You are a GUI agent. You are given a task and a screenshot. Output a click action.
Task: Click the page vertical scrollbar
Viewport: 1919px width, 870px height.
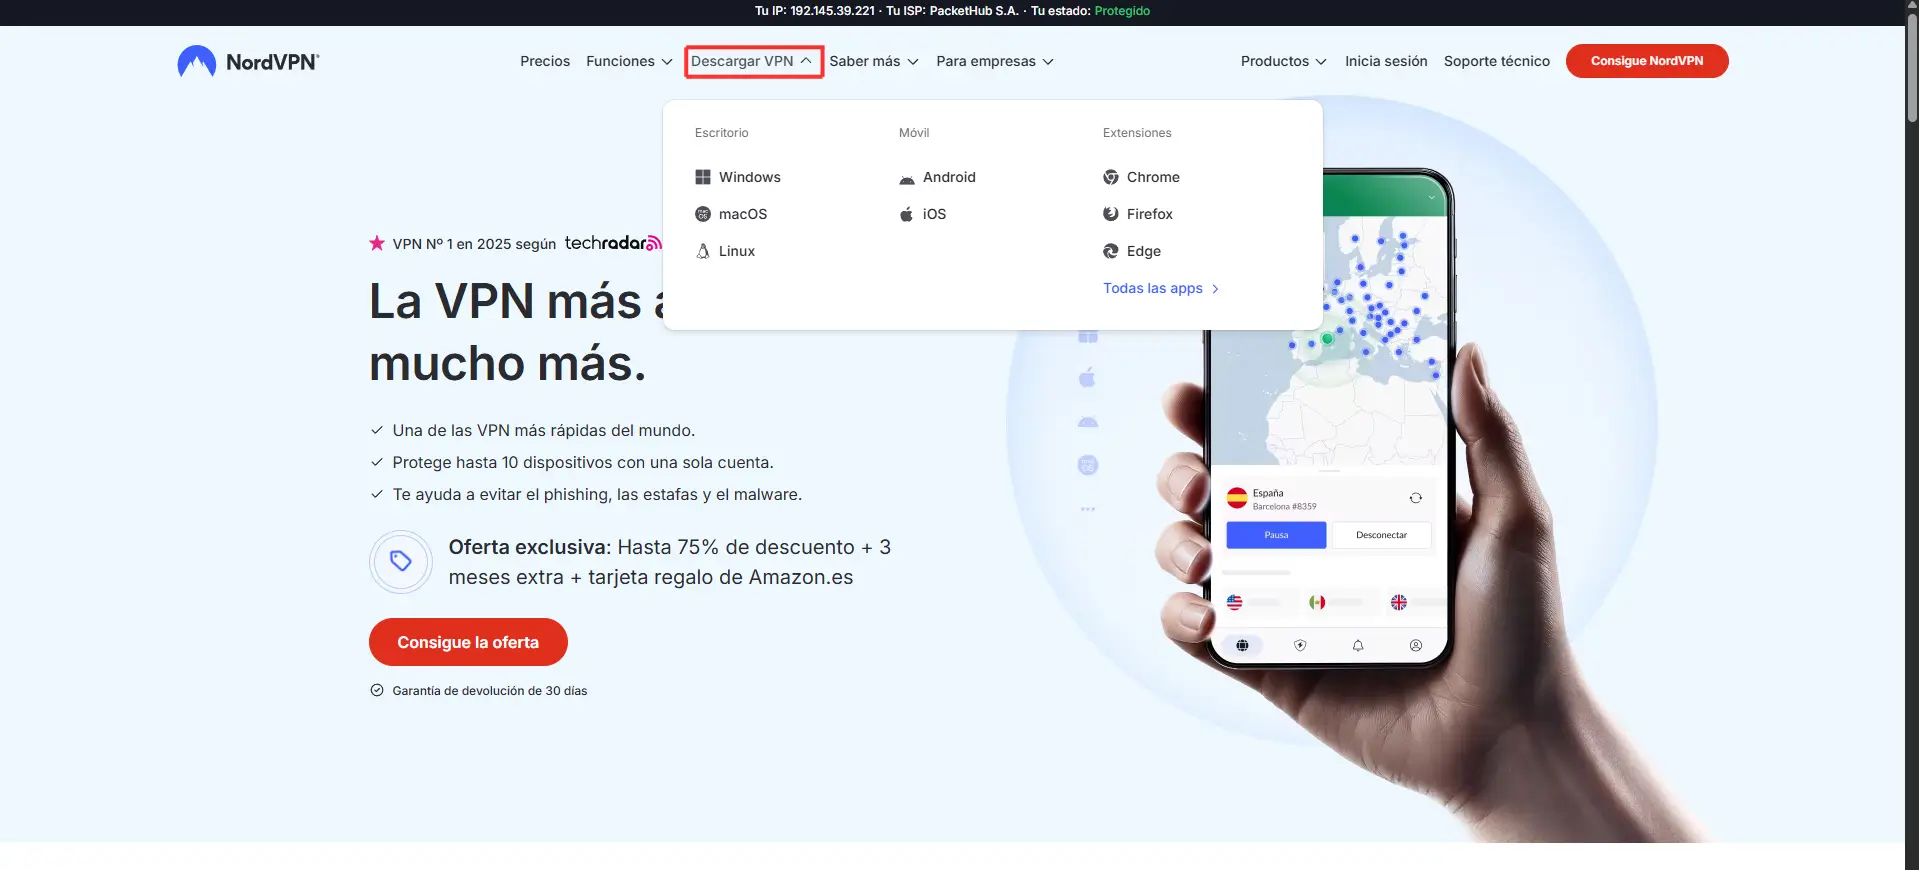pos(1912,70)
